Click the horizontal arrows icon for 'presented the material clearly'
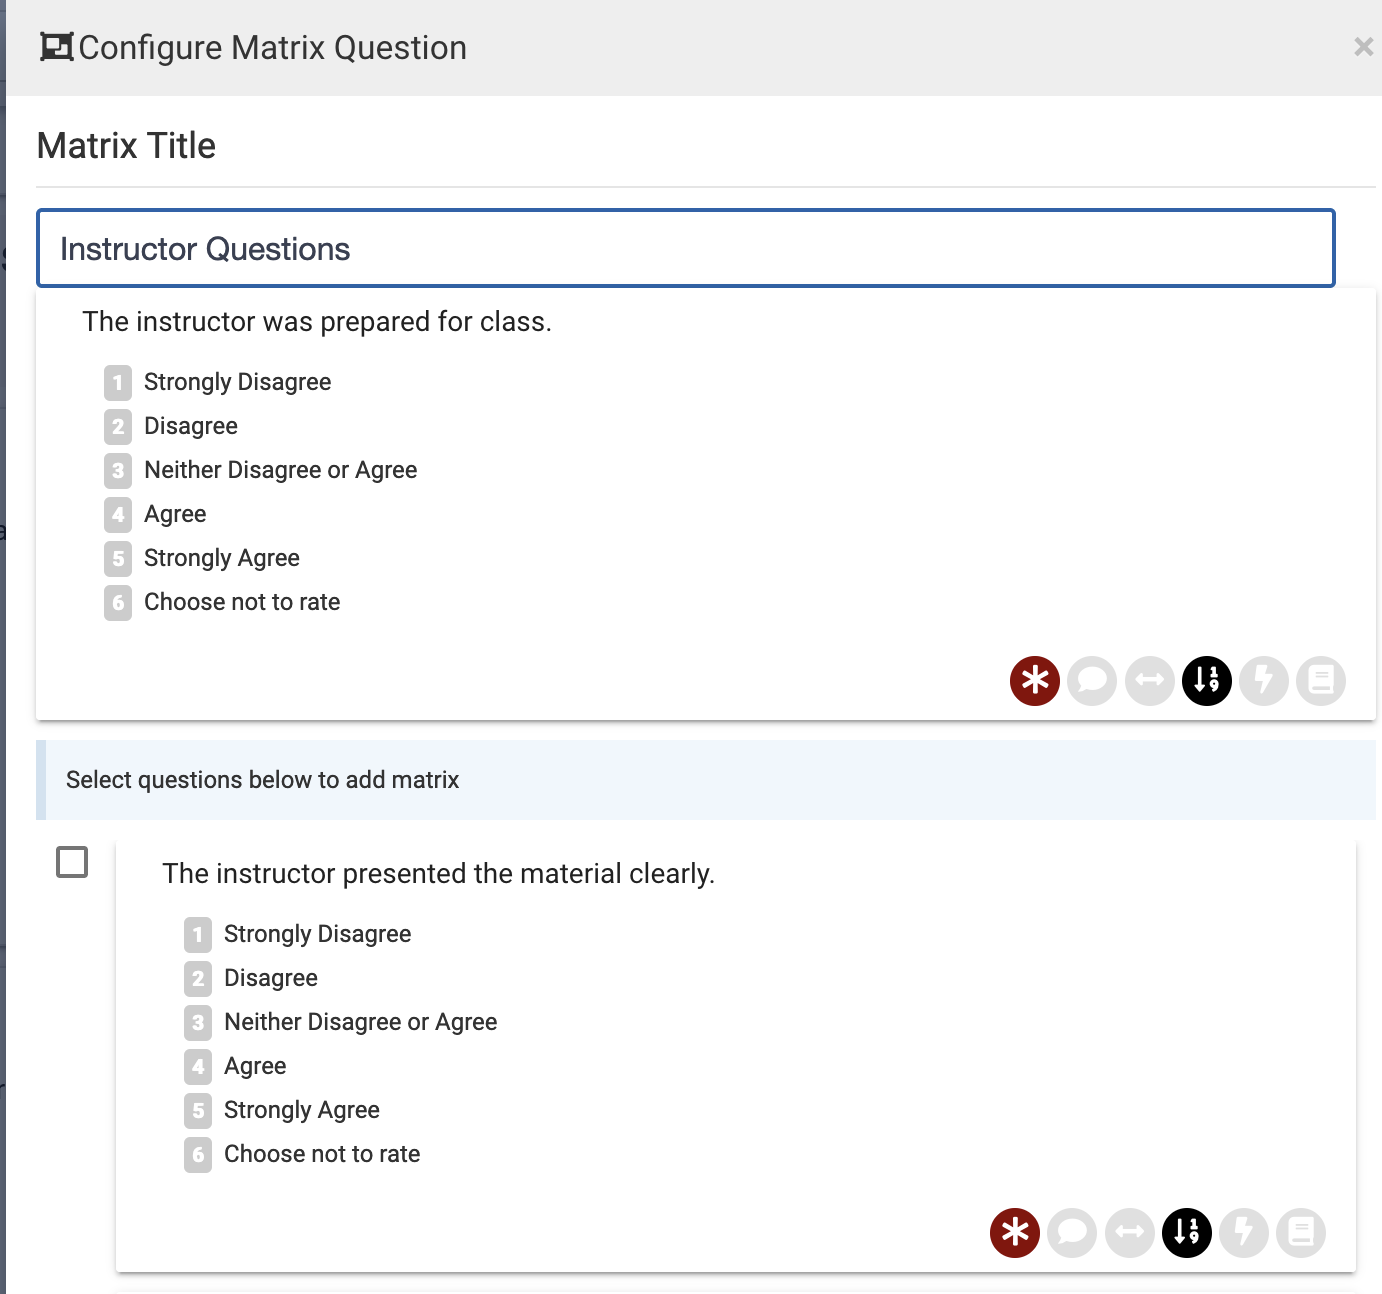Image resolution: width=1382 pixels, height=1294 pixels. [1130, 1233]
